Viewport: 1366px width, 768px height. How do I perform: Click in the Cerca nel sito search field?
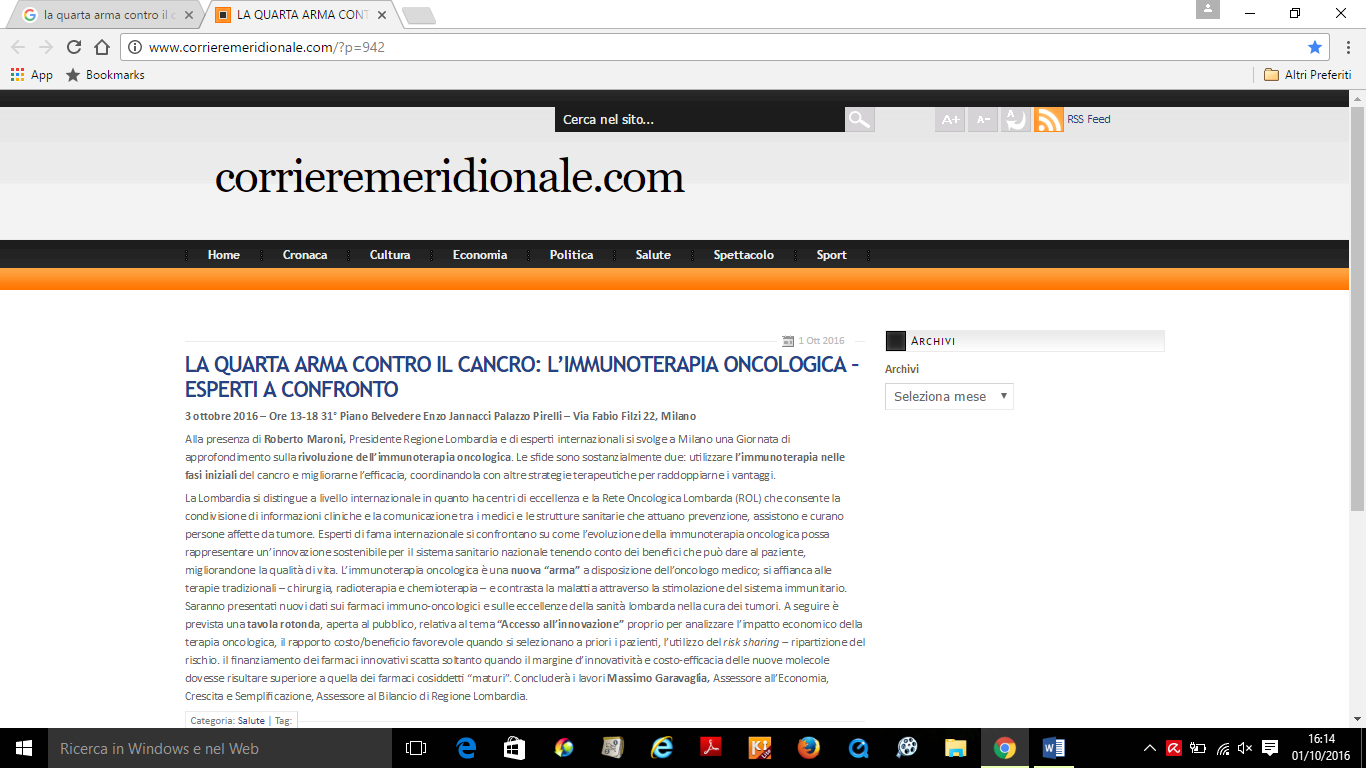coord(700,119)
